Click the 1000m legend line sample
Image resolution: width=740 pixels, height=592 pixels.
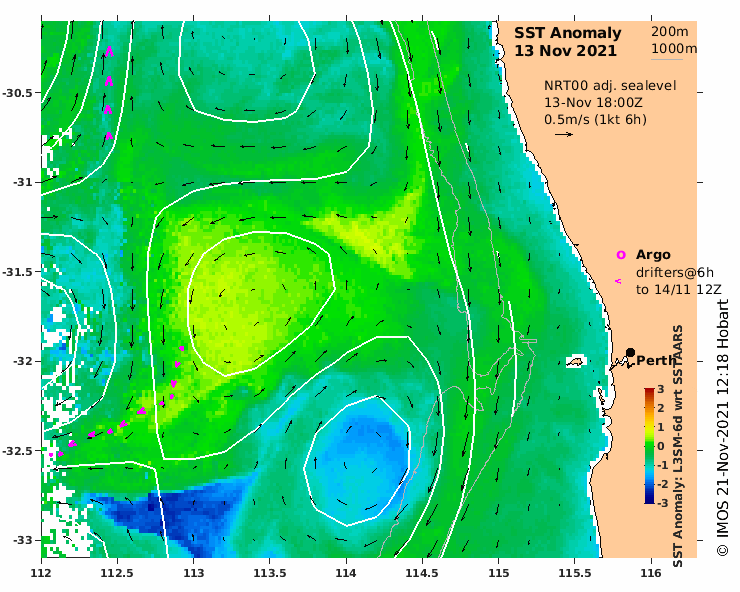pos(667,59)
